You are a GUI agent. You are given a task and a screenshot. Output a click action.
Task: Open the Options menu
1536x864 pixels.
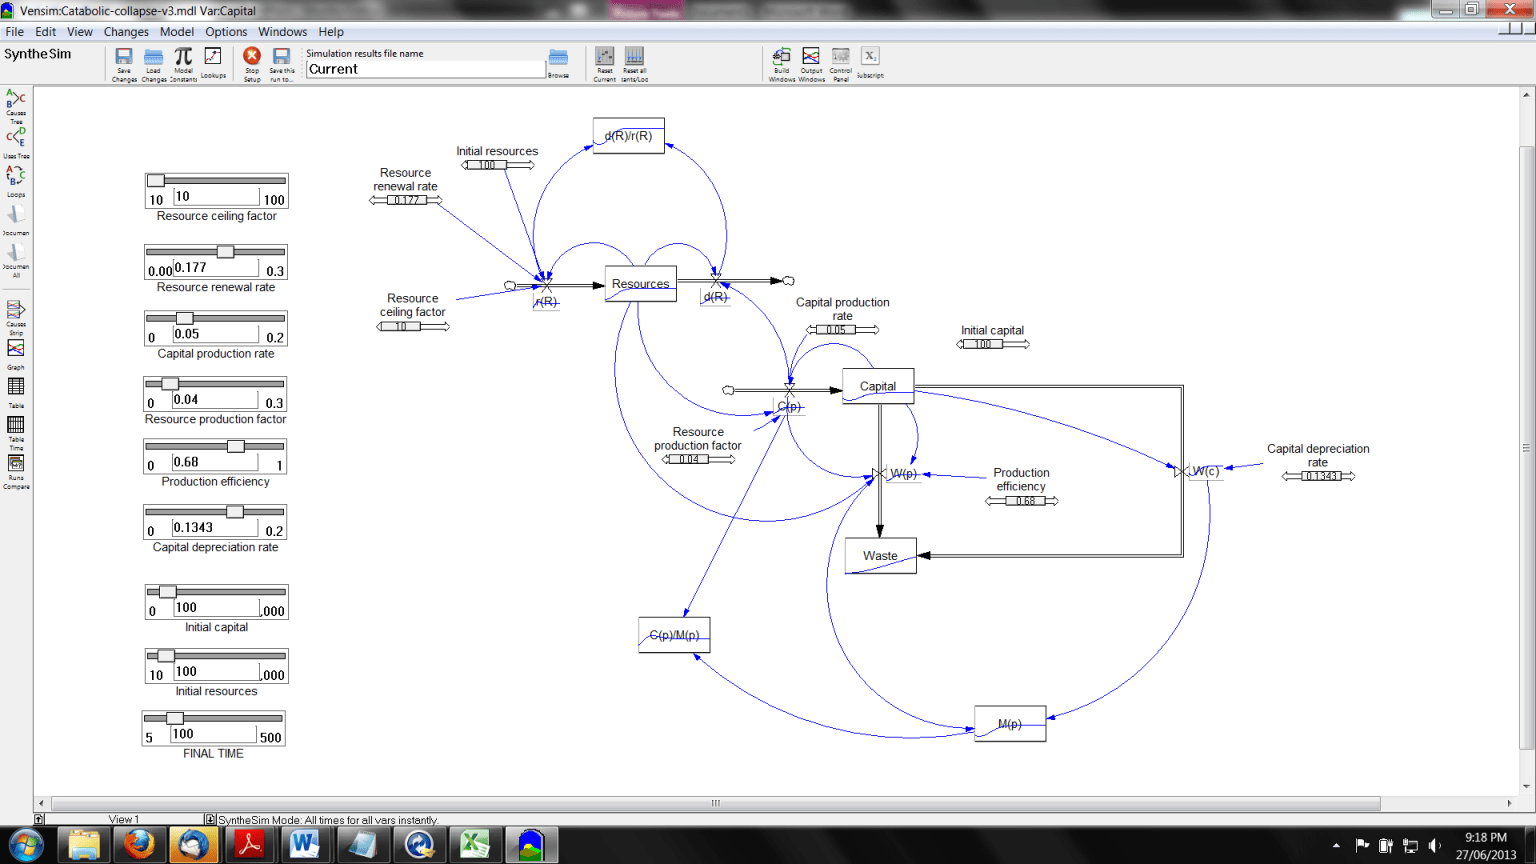pyautogui.click(x=226, y=31)
